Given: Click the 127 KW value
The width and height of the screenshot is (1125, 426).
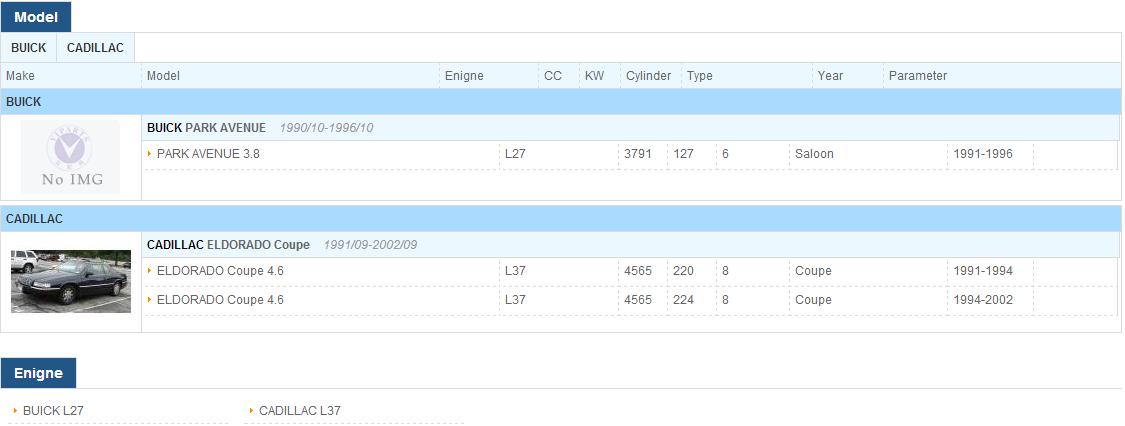Looking at the screenshot, I should (684, 153).
